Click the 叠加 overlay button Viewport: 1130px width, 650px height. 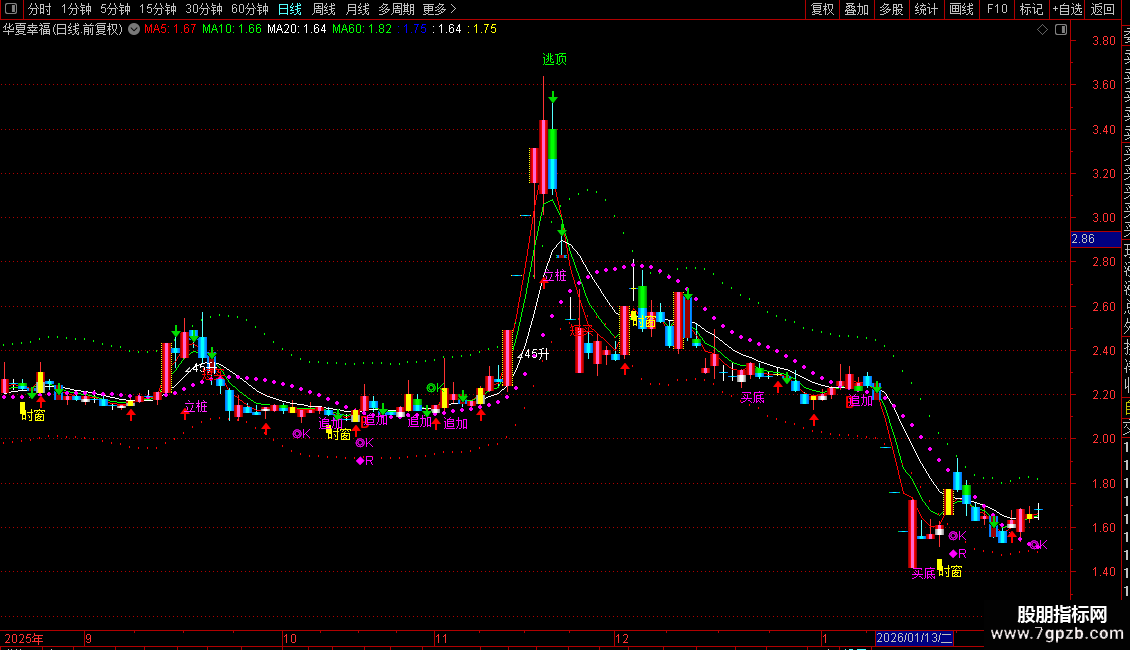tap(857, 9)
